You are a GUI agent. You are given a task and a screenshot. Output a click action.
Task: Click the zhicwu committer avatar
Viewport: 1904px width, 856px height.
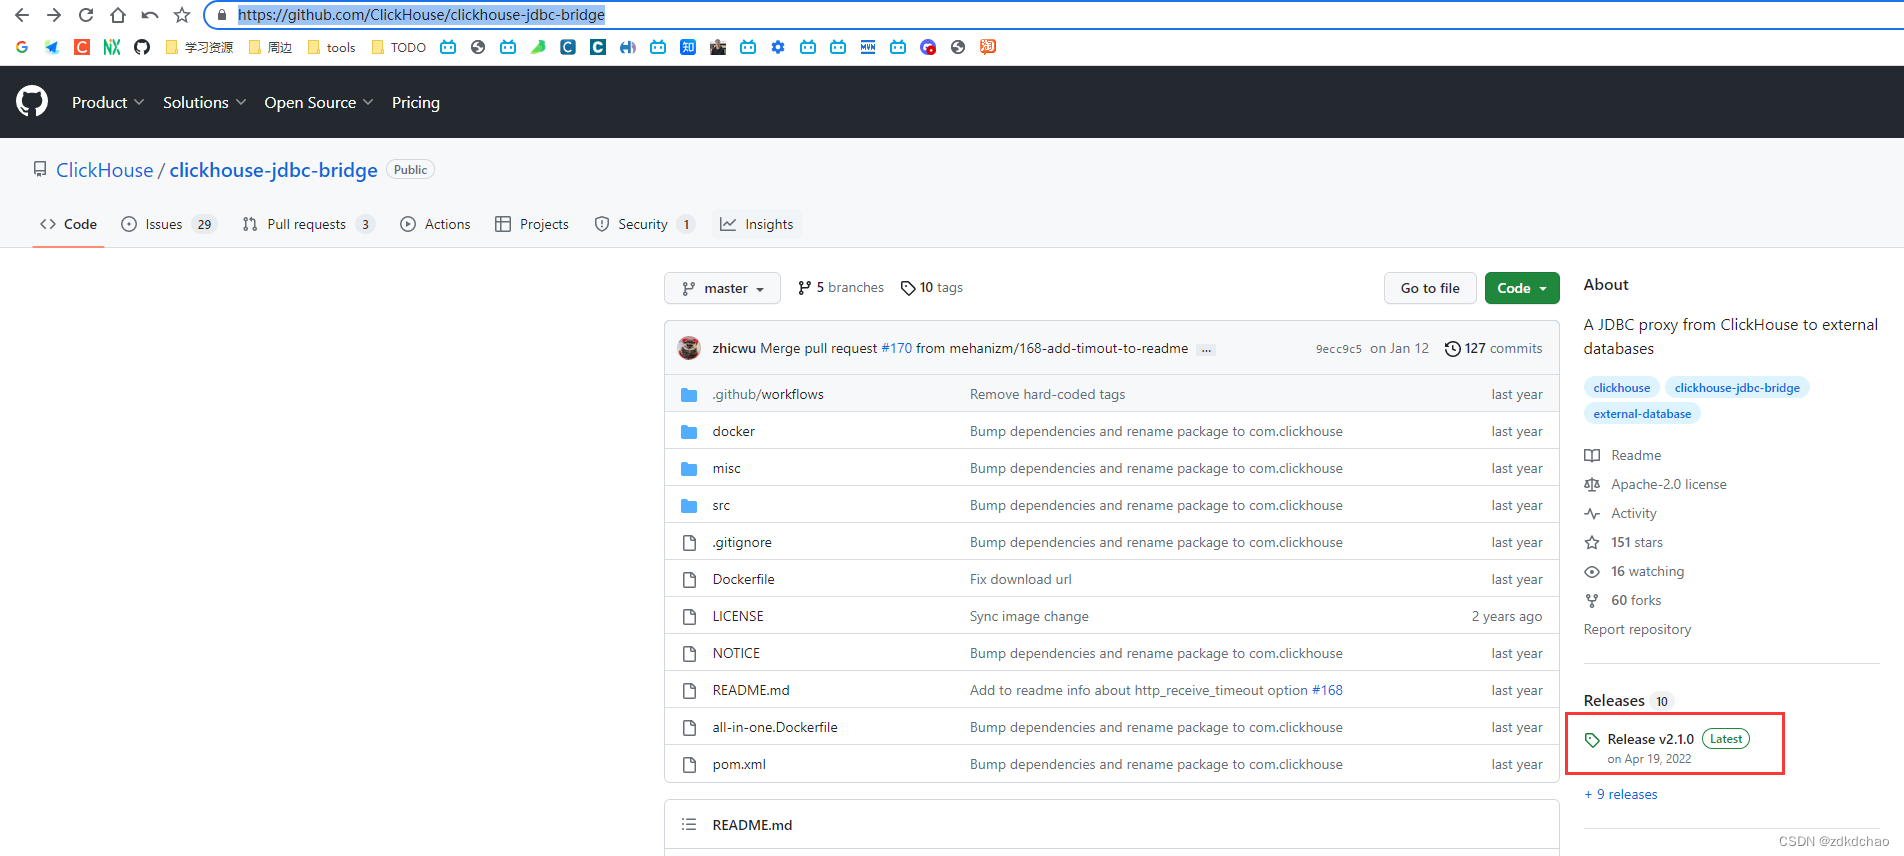[689, 348]
